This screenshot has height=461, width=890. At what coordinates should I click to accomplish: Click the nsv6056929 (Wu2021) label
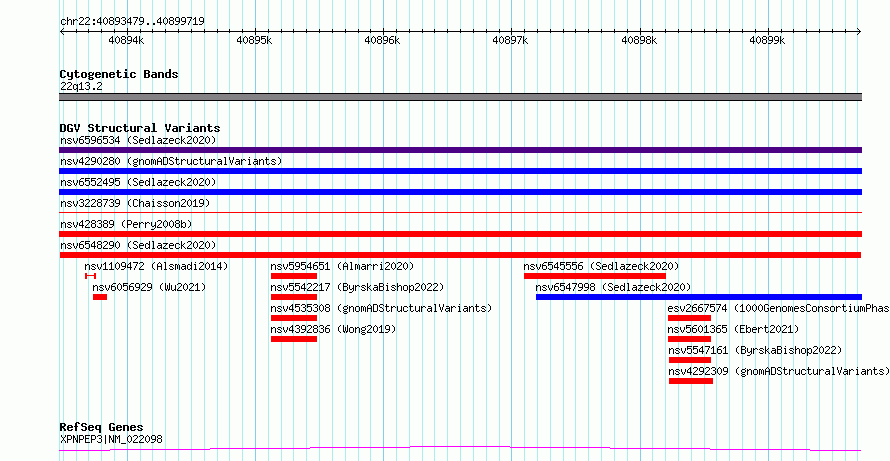pos(149,287)
